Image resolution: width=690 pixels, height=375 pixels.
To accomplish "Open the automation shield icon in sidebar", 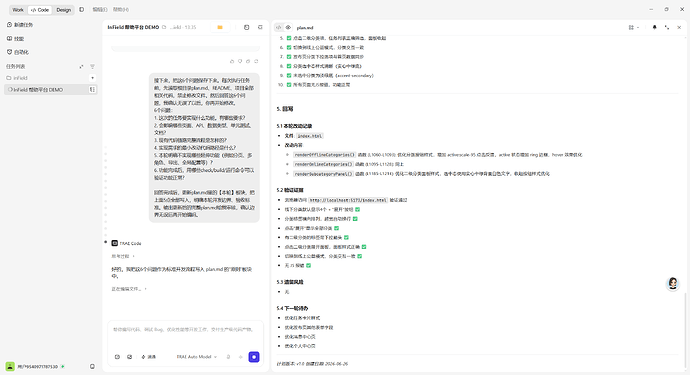I will (9, 52).
